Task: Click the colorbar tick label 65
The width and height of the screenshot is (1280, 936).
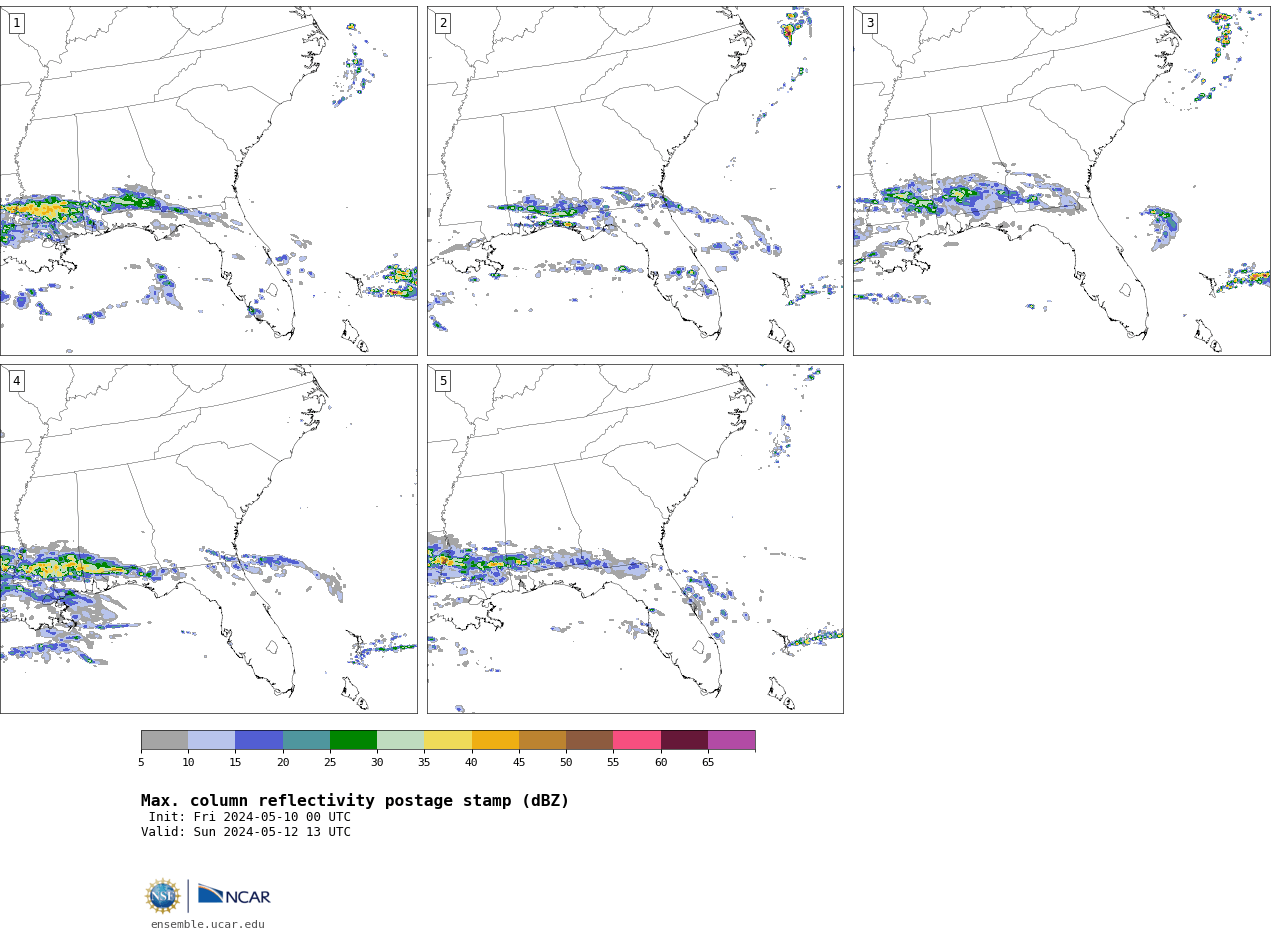Action: [x=708, y=763]
